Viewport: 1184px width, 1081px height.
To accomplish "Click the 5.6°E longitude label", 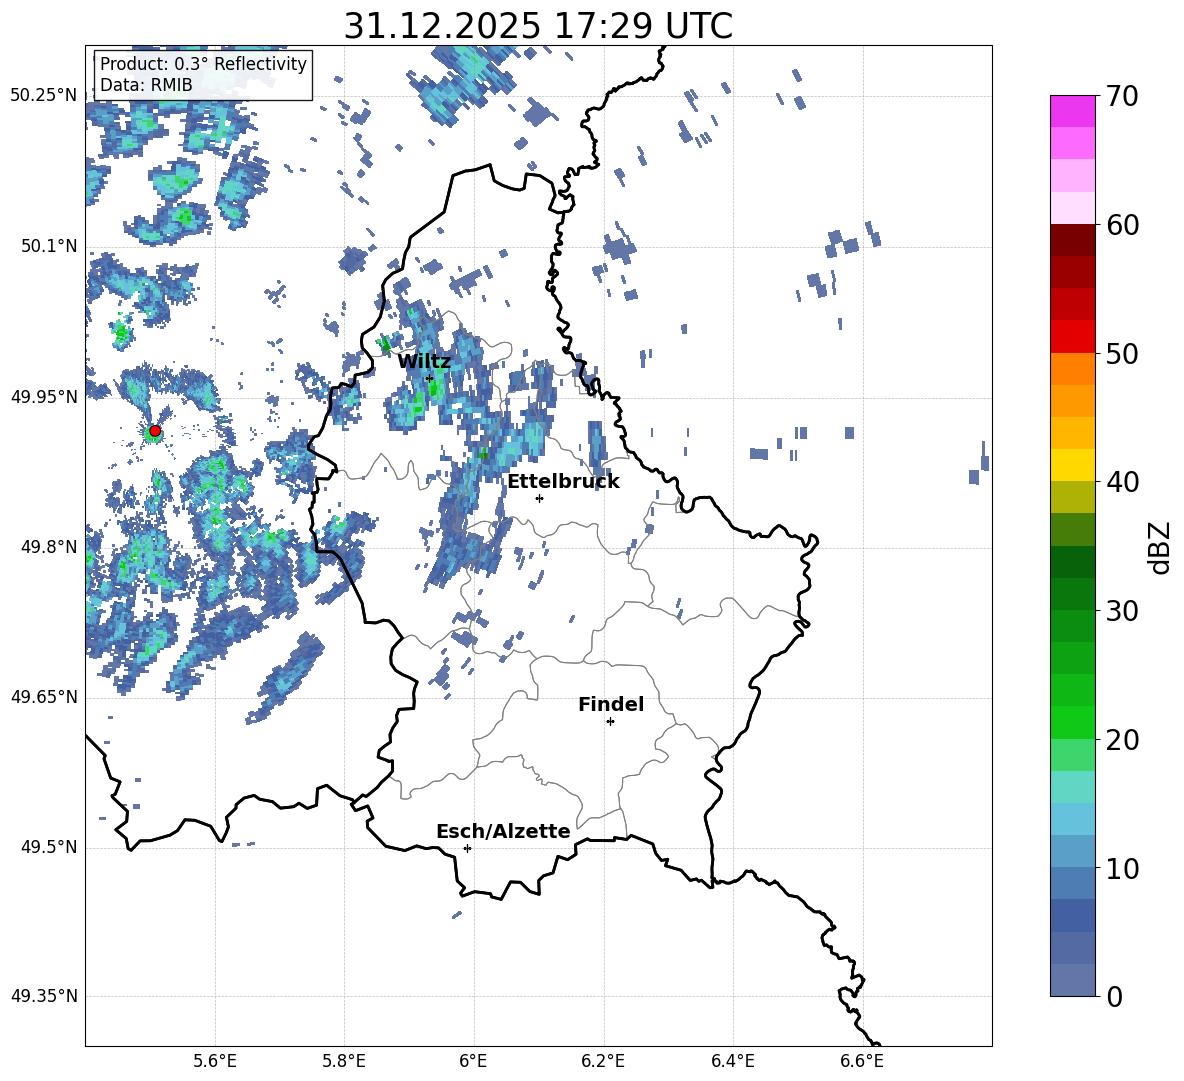I will [x=215, y=1061].
